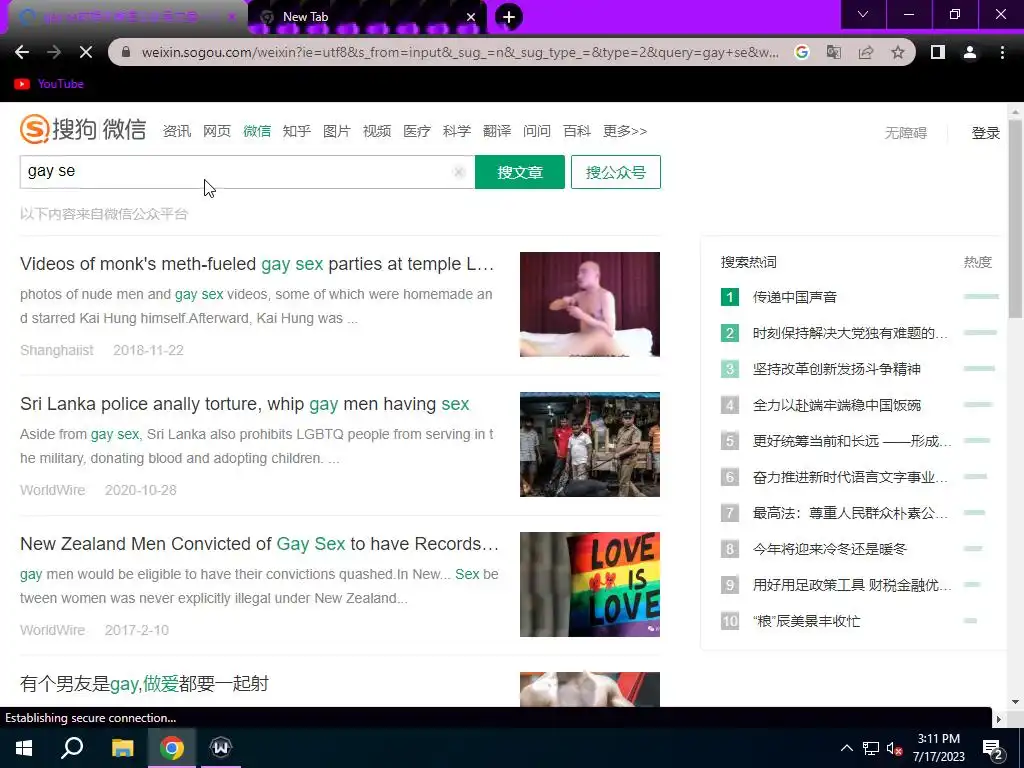1024x768 pixels.
Task: Click WorldWire source dated 2017-2-10
Action: click(52, 630)
